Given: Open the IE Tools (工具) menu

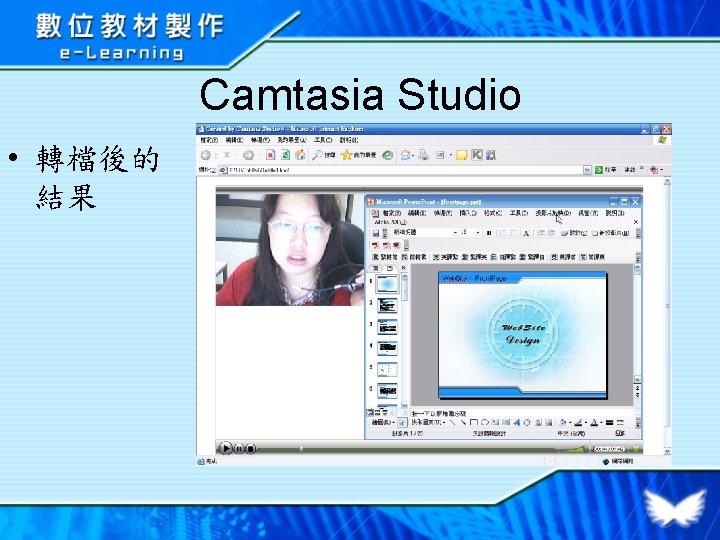Looking at the screenshot, I should [x=323, y=140].
